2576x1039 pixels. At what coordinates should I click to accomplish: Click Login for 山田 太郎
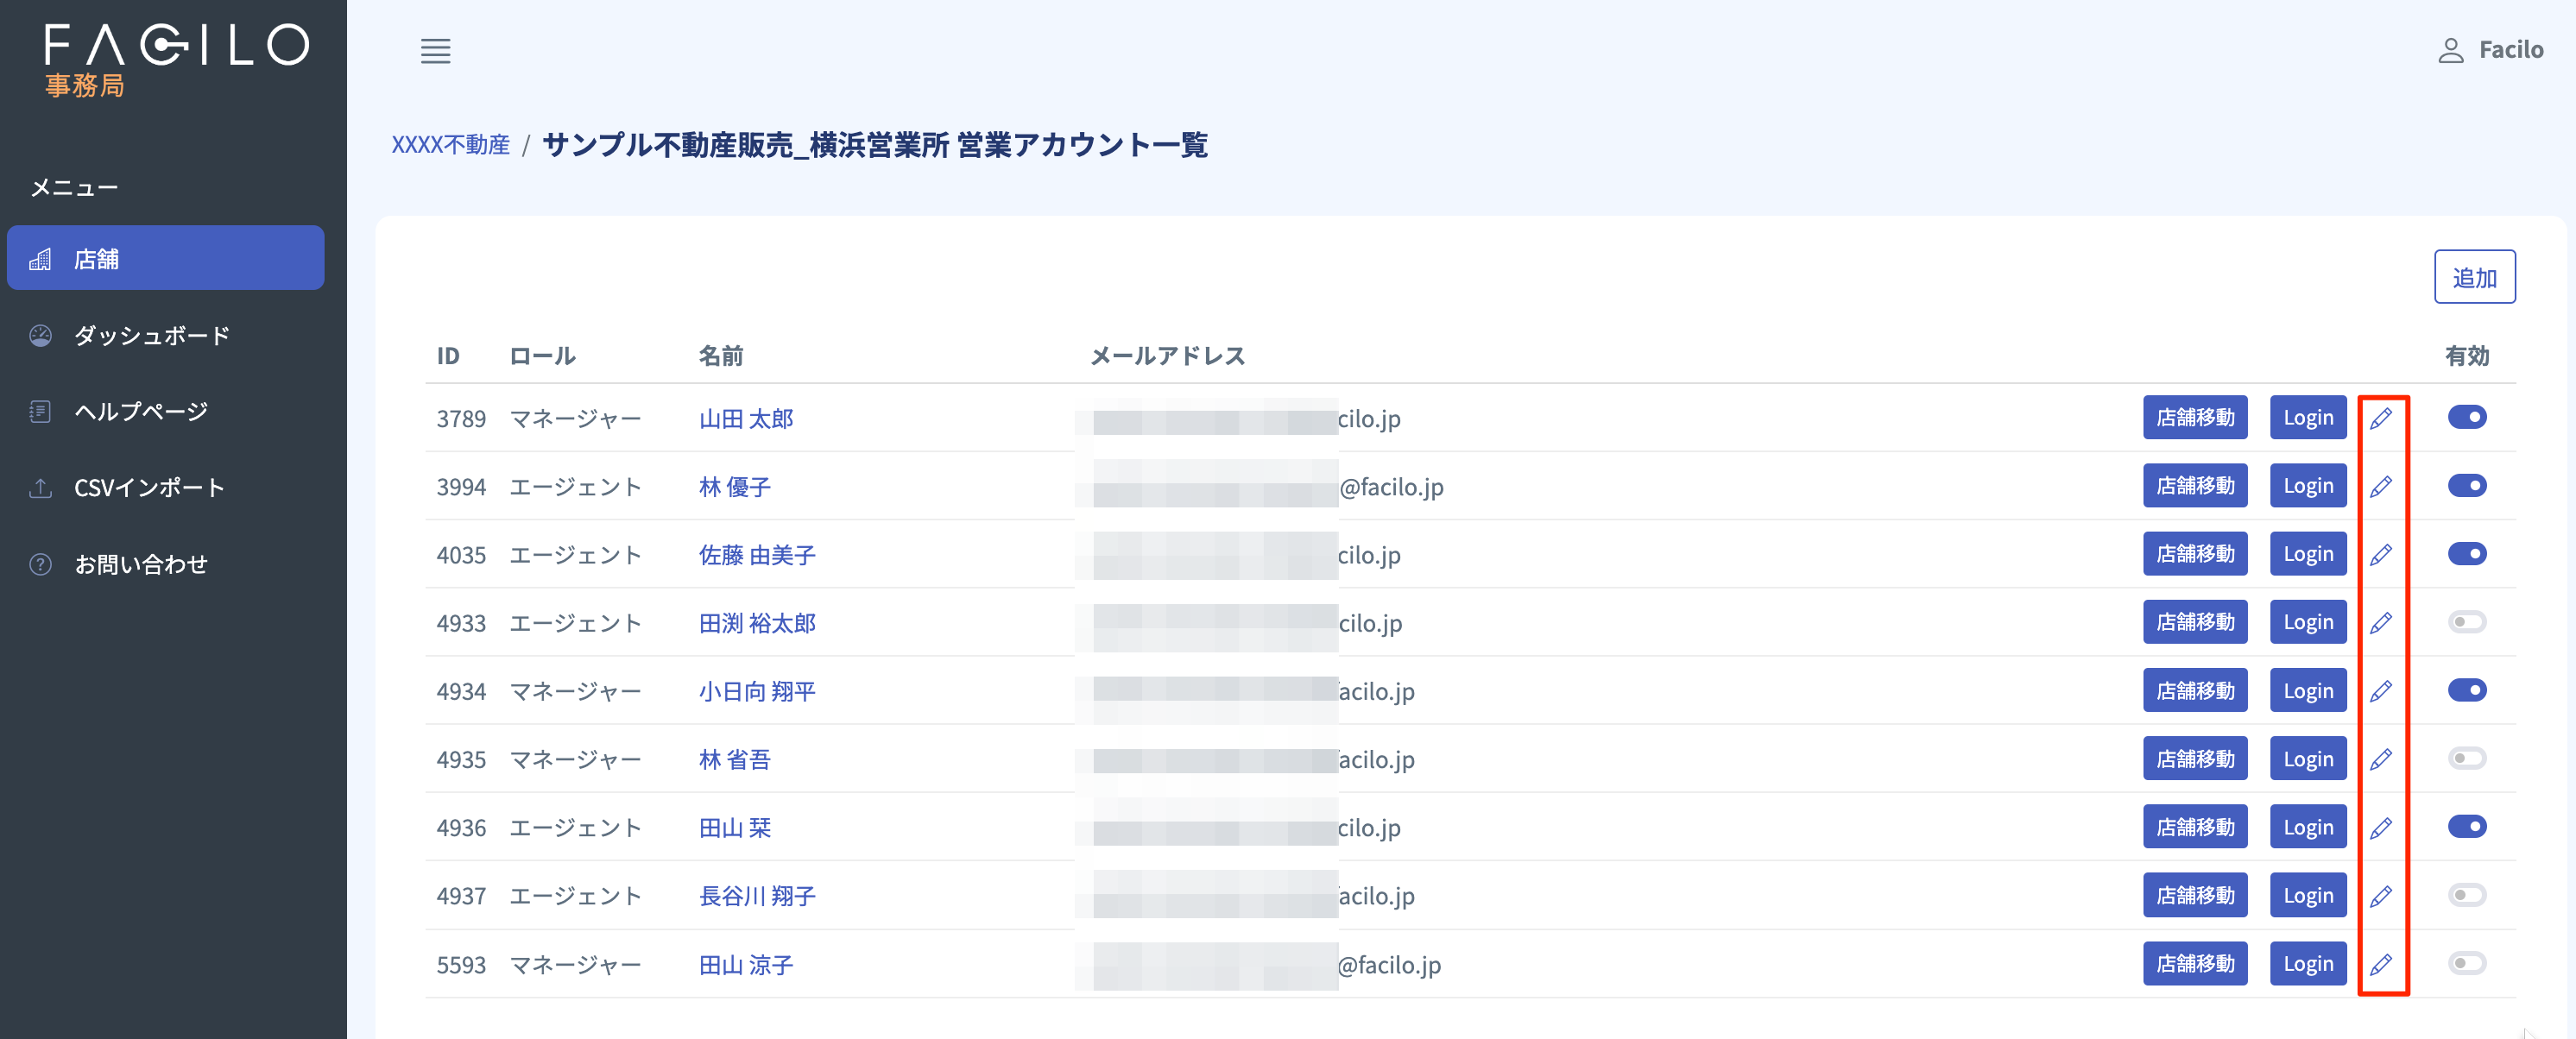pos(2307,417)
